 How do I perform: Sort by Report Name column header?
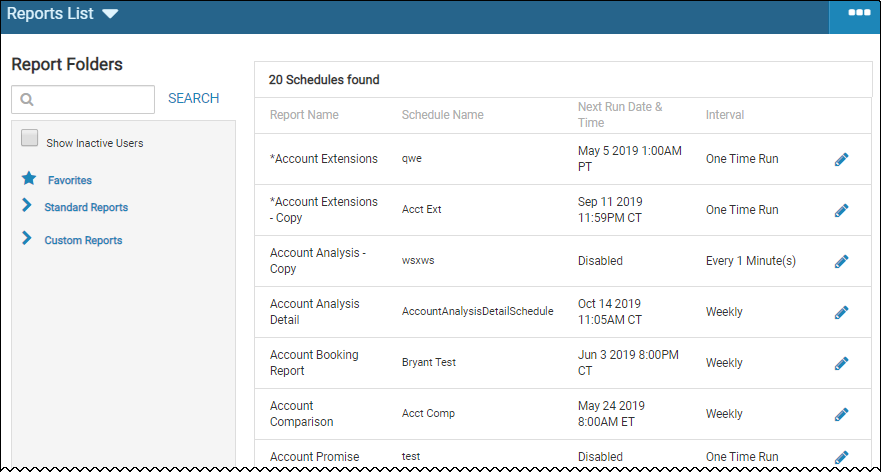point(304,115)
